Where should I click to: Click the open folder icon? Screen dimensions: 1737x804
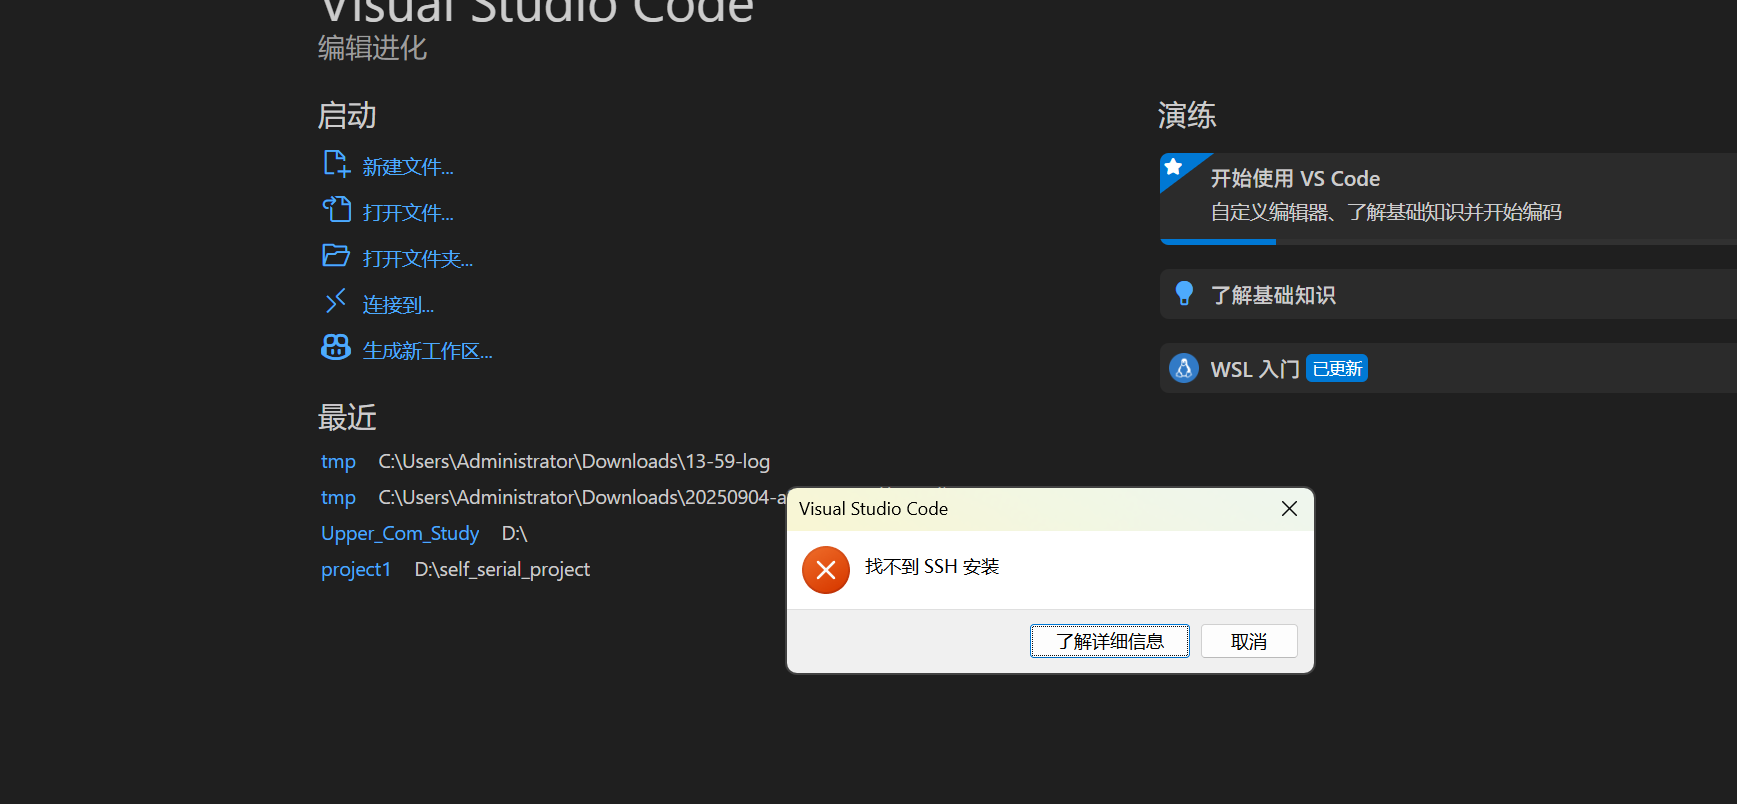click(336, 256)
